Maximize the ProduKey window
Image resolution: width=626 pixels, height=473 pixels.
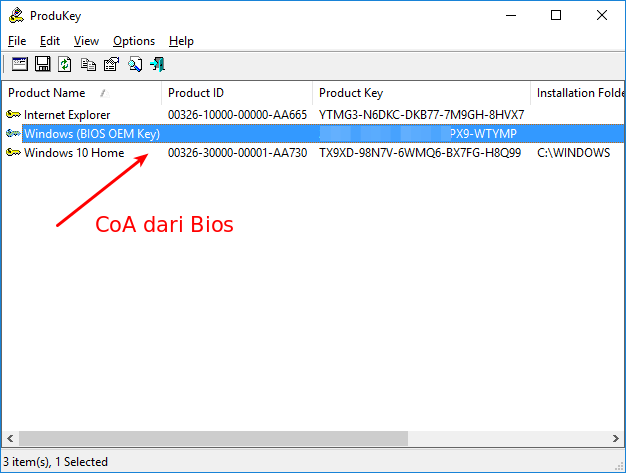tap(556, 16)
